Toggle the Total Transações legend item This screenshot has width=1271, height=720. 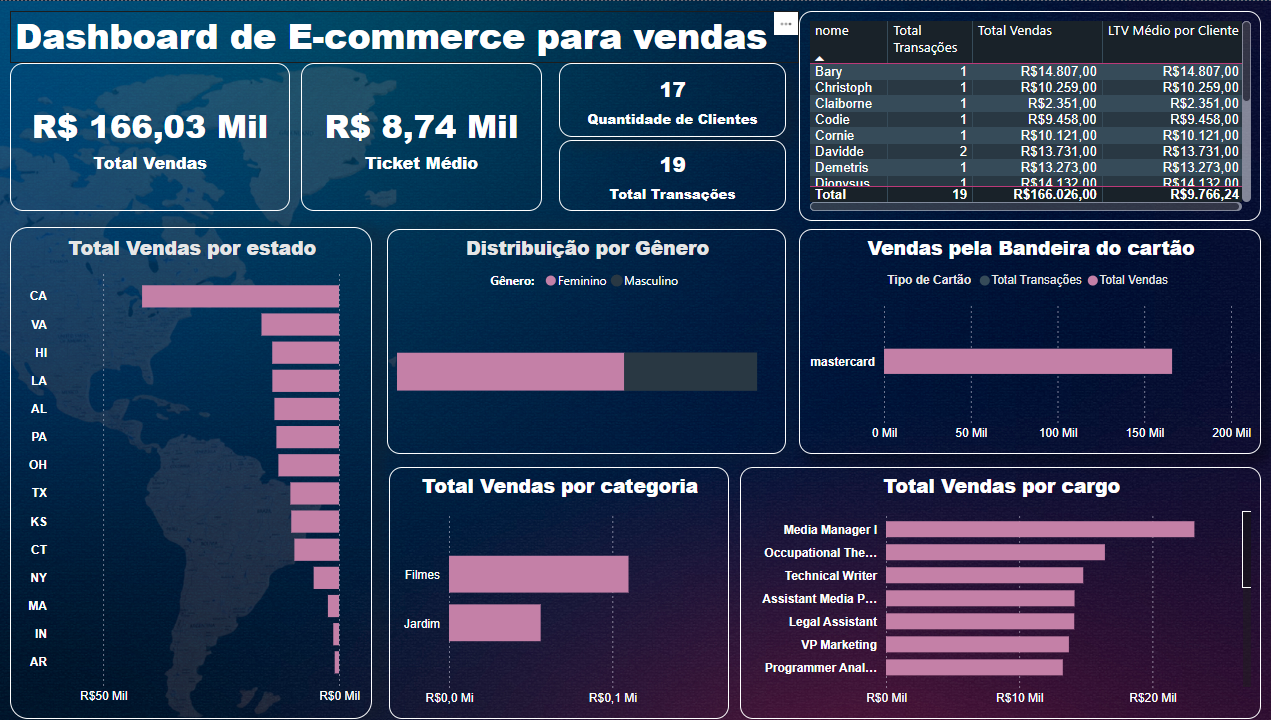click(1032, 280)
